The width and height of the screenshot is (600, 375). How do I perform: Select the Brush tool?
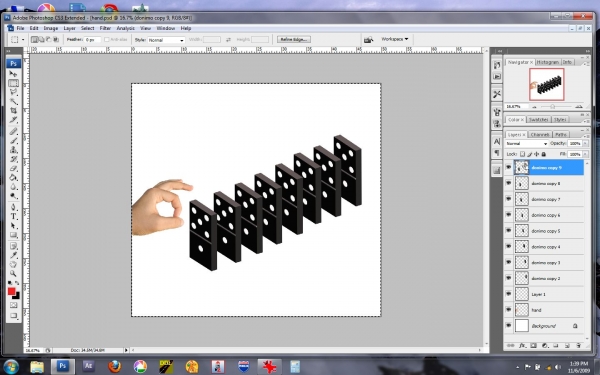[13, 140]
